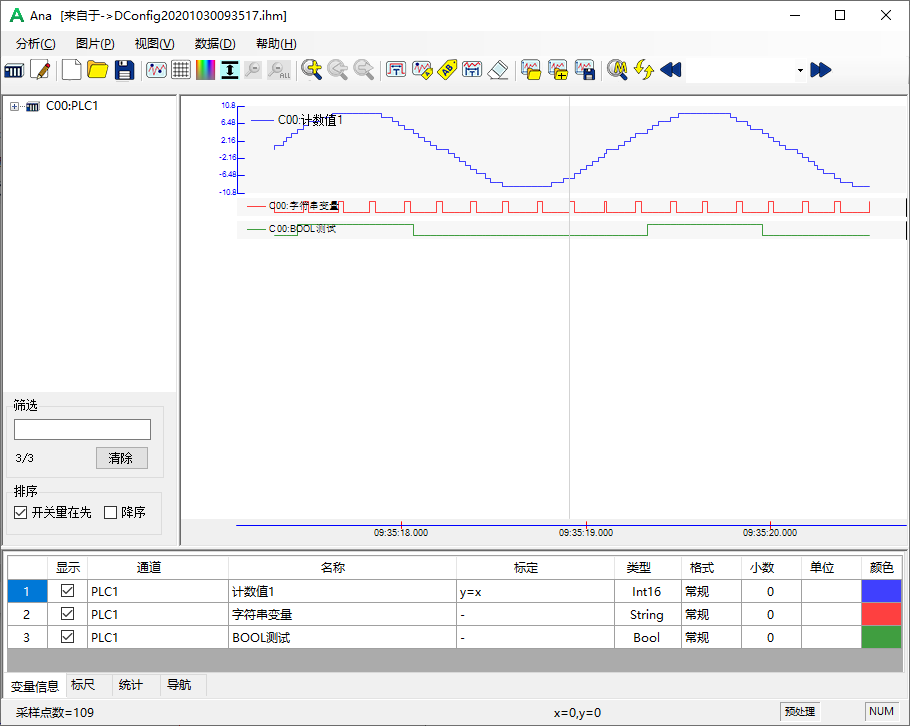The width and height of the screenshot is (910, 726).
Task: Click the refresh lightning icon
Action: pos(643,69)
